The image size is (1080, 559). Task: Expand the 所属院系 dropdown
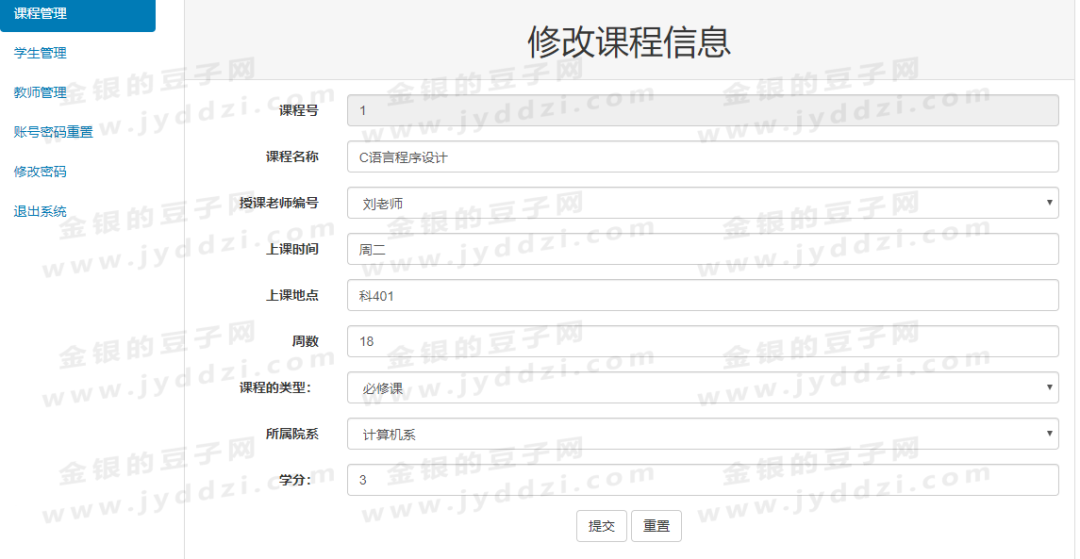tap(703, 434)
